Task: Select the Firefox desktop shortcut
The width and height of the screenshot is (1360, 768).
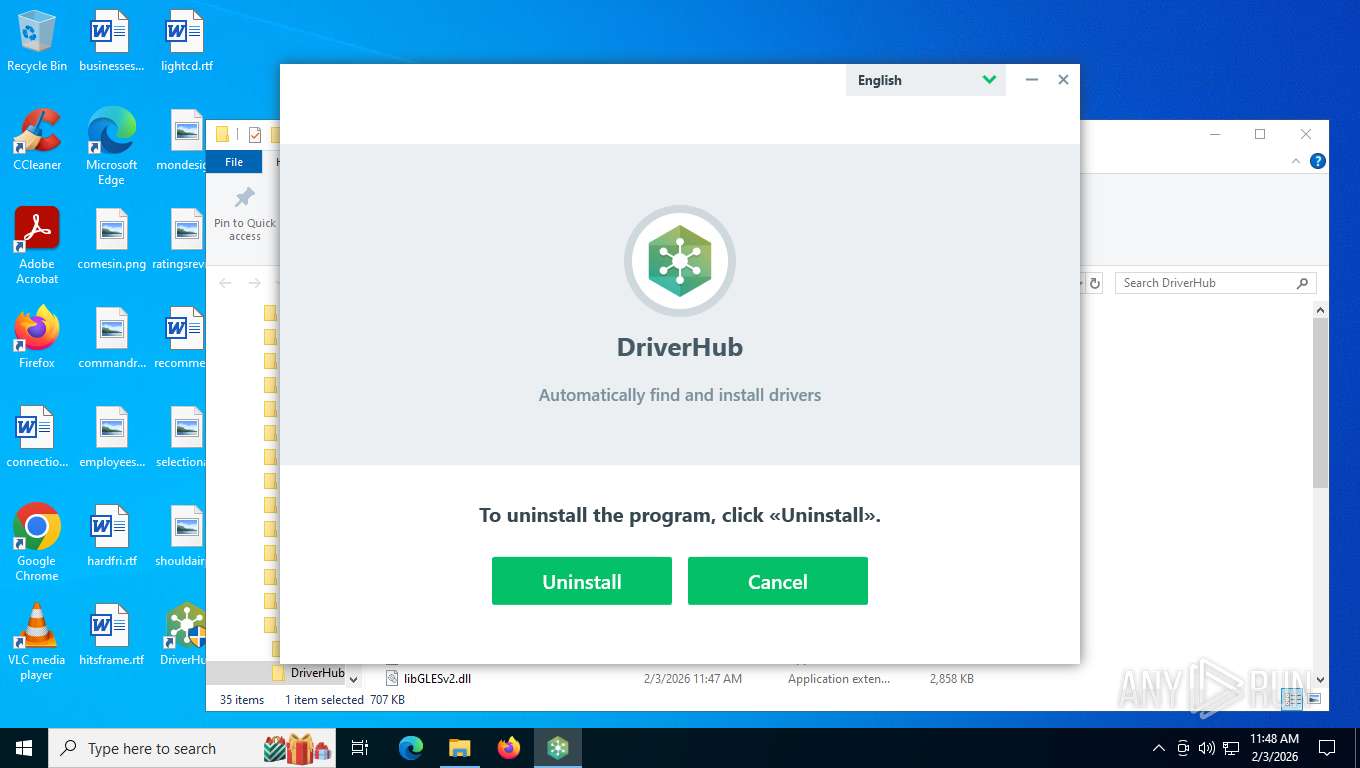Action: (x=37, y=338)
